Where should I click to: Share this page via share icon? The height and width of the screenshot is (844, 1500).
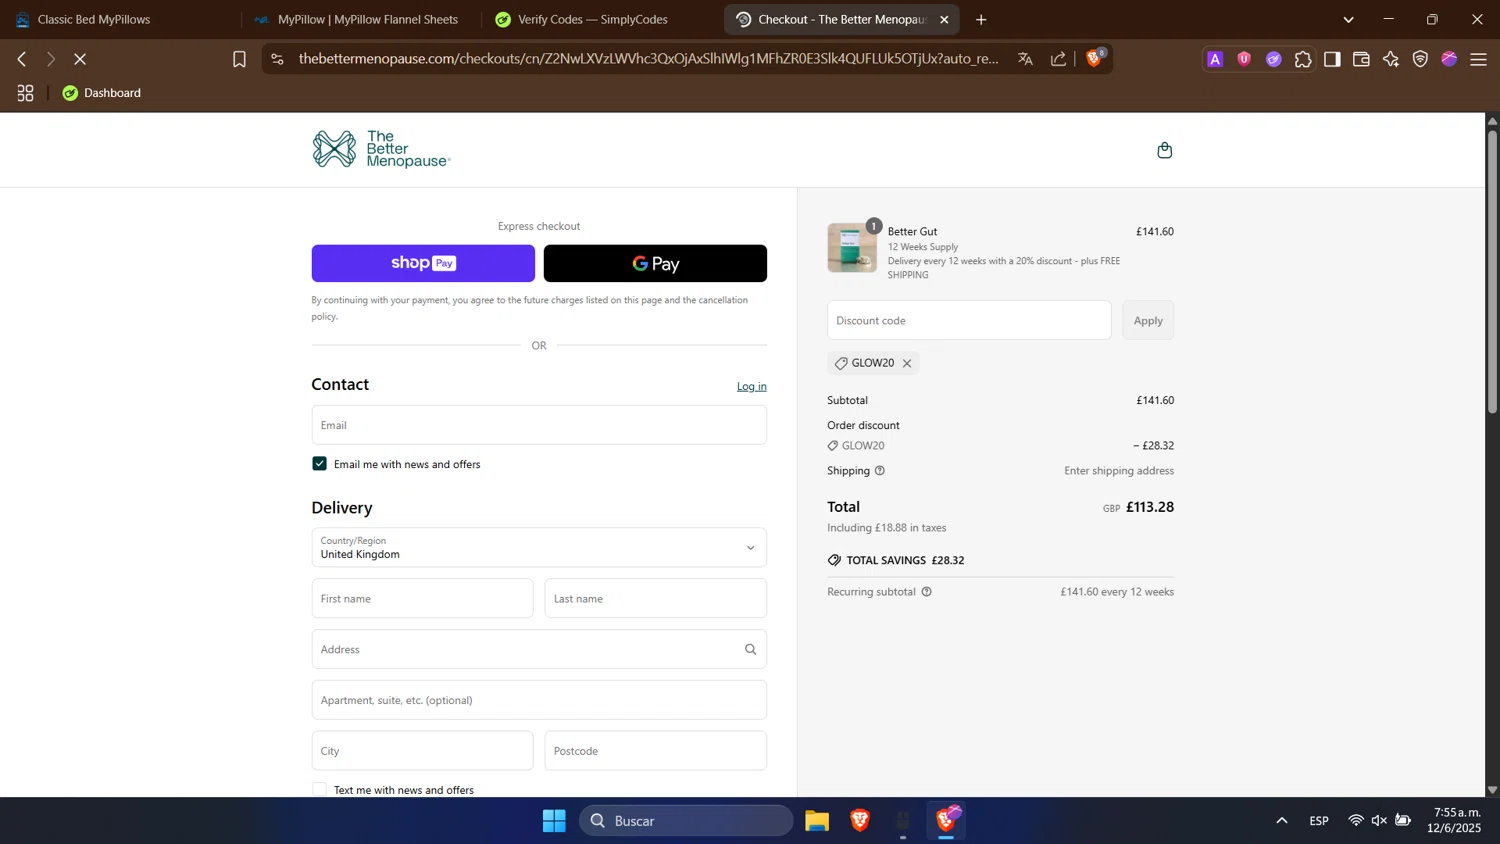click(1058, 59)
